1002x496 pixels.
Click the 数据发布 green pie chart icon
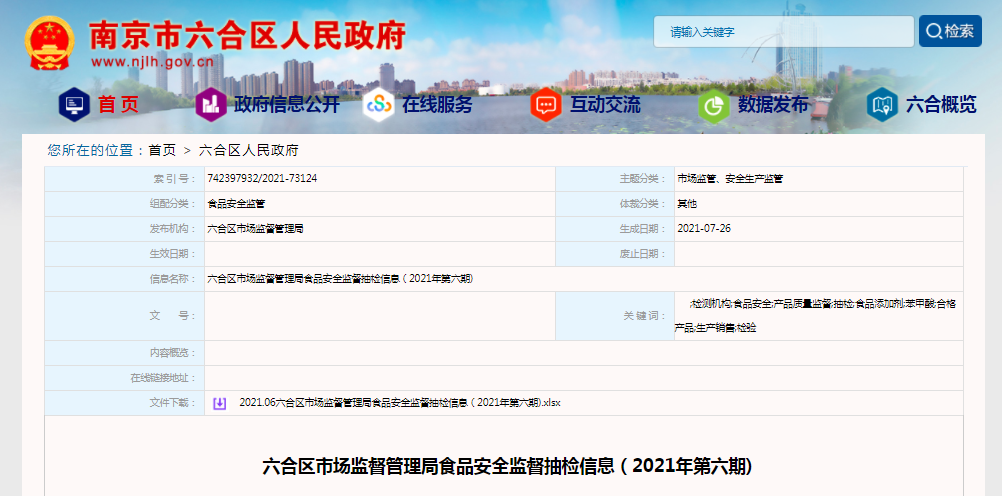tap(714, 103)
